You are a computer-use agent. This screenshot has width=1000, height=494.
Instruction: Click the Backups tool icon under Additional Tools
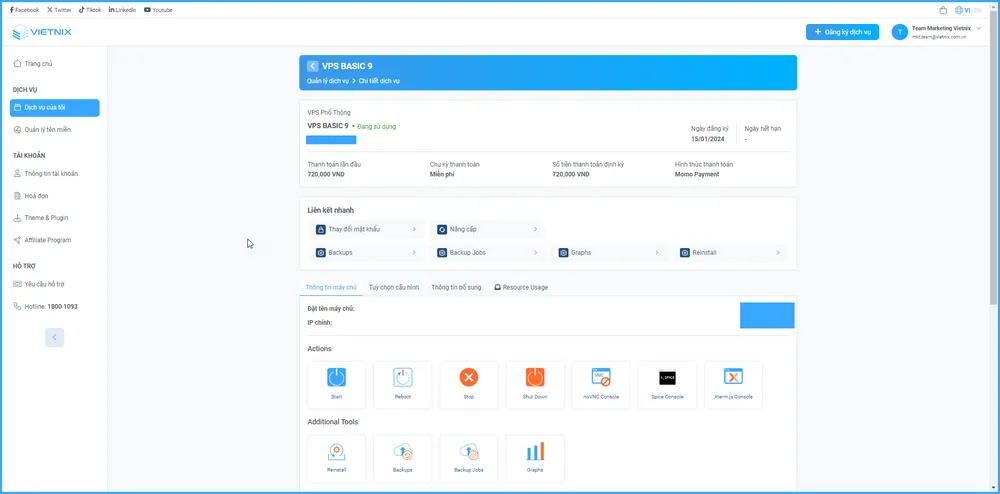coord(402,452)
